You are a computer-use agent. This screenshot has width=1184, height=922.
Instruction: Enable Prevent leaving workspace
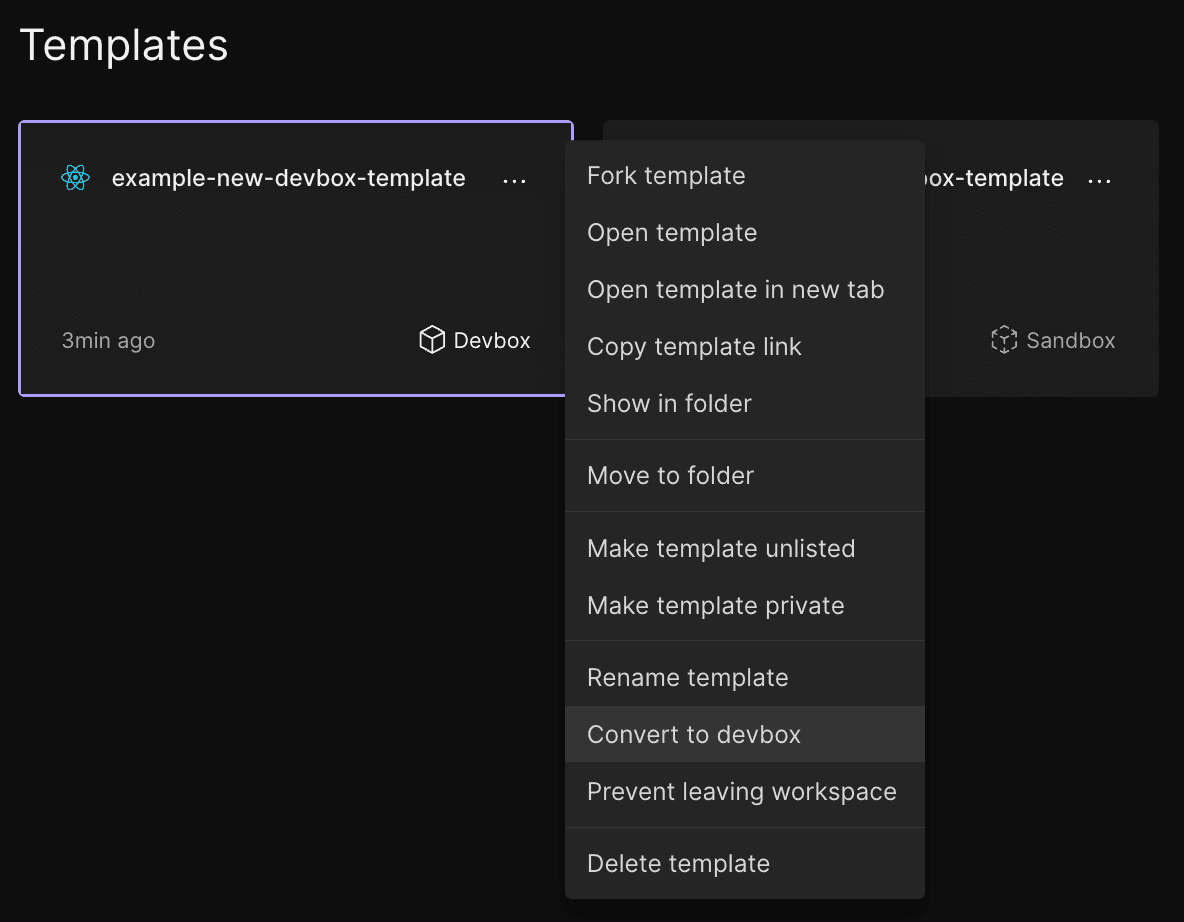click(x=741, y=791)
